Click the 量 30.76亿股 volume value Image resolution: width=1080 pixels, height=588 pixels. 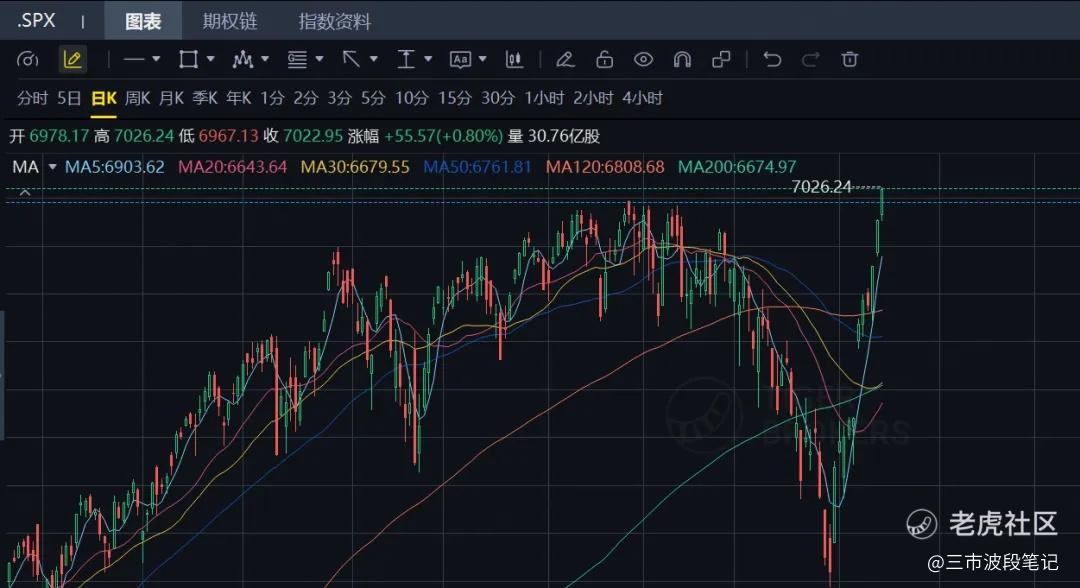(554, 136)
